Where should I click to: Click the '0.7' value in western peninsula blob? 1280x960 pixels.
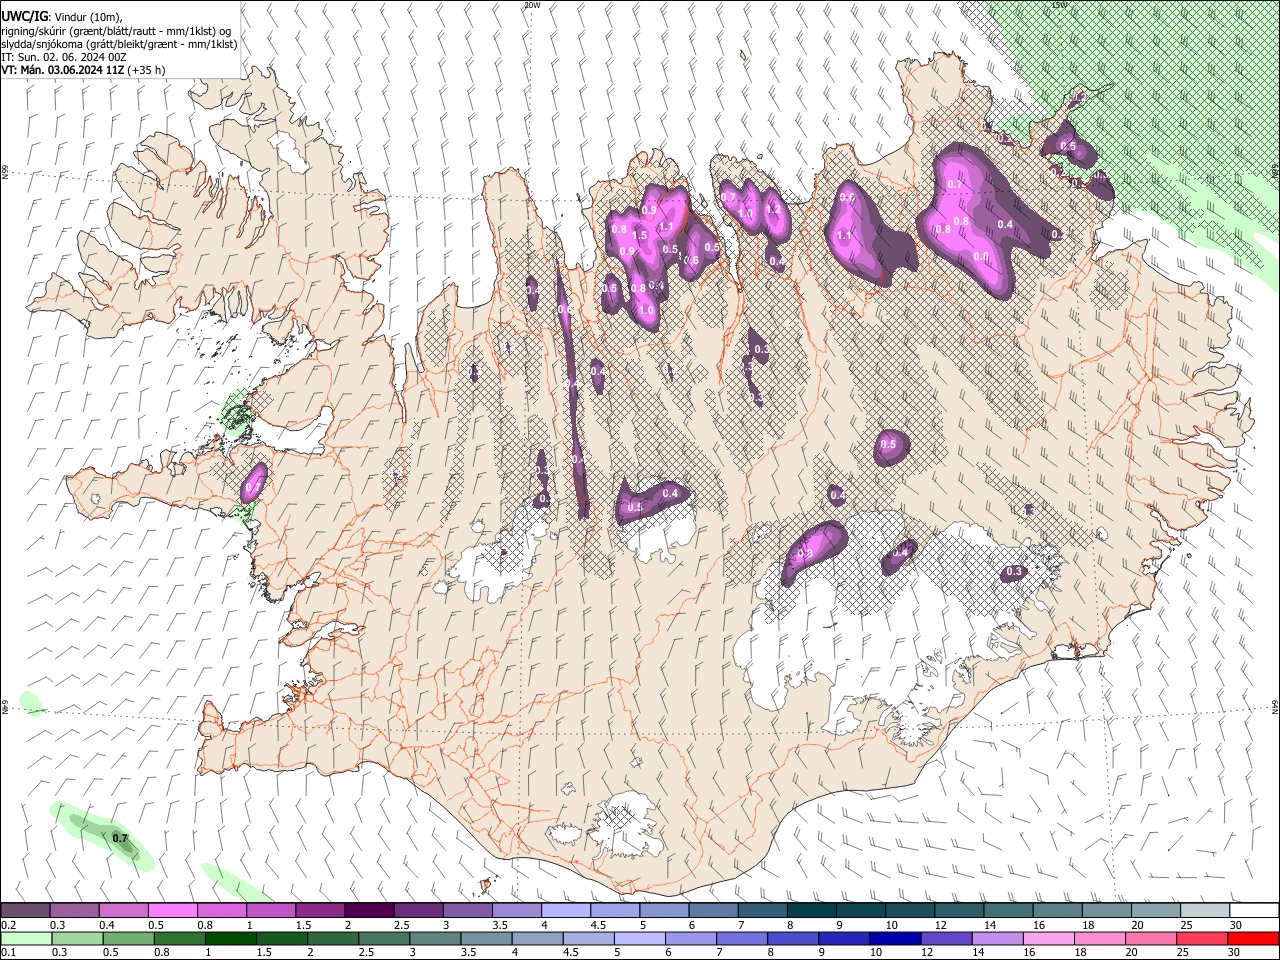[253, 488]
